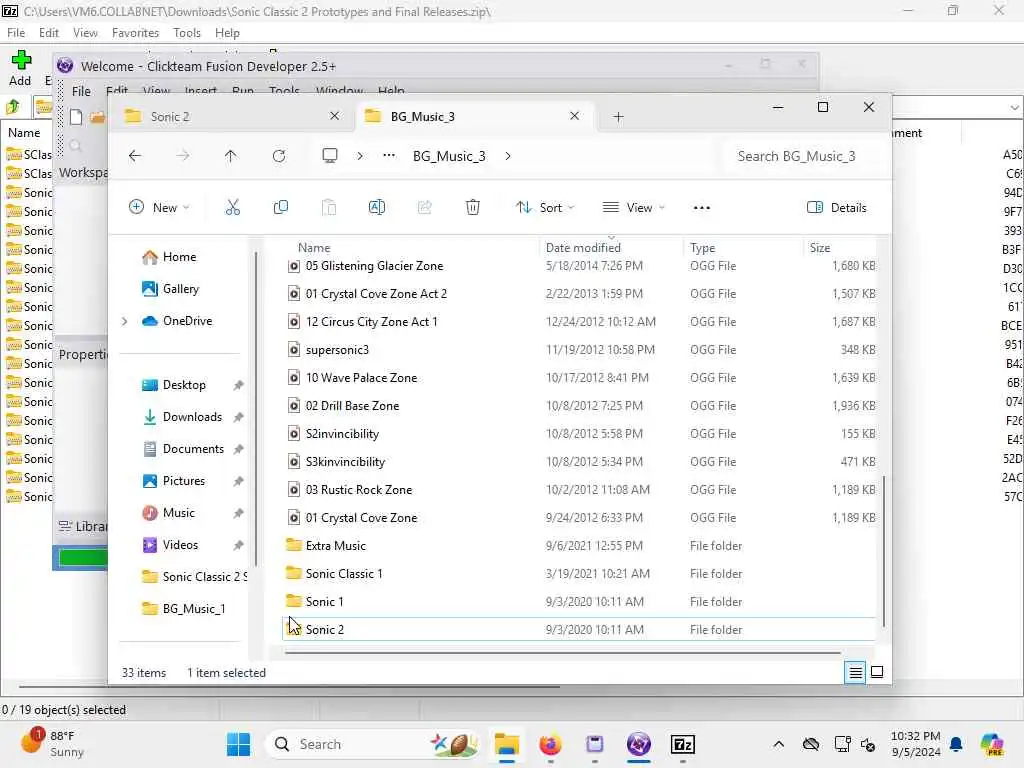Close the Sonic 2 Explorer tab
Screen dimensions: 1024x768
tap(334, 116)
